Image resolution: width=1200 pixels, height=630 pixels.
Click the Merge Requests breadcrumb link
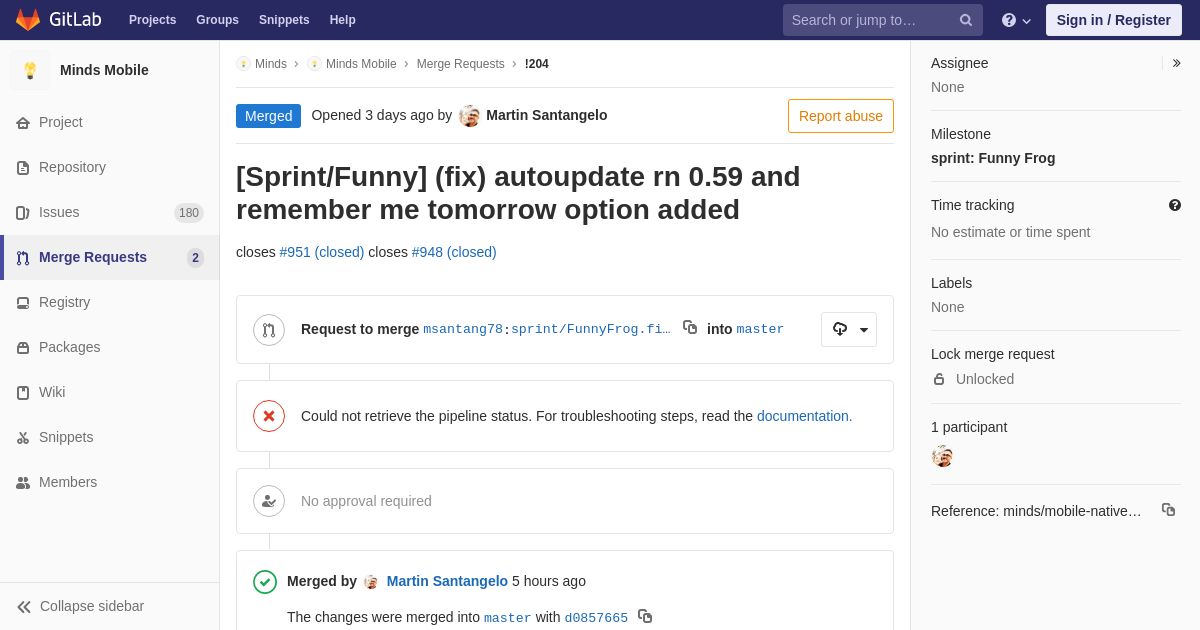(x=461, y=64)
